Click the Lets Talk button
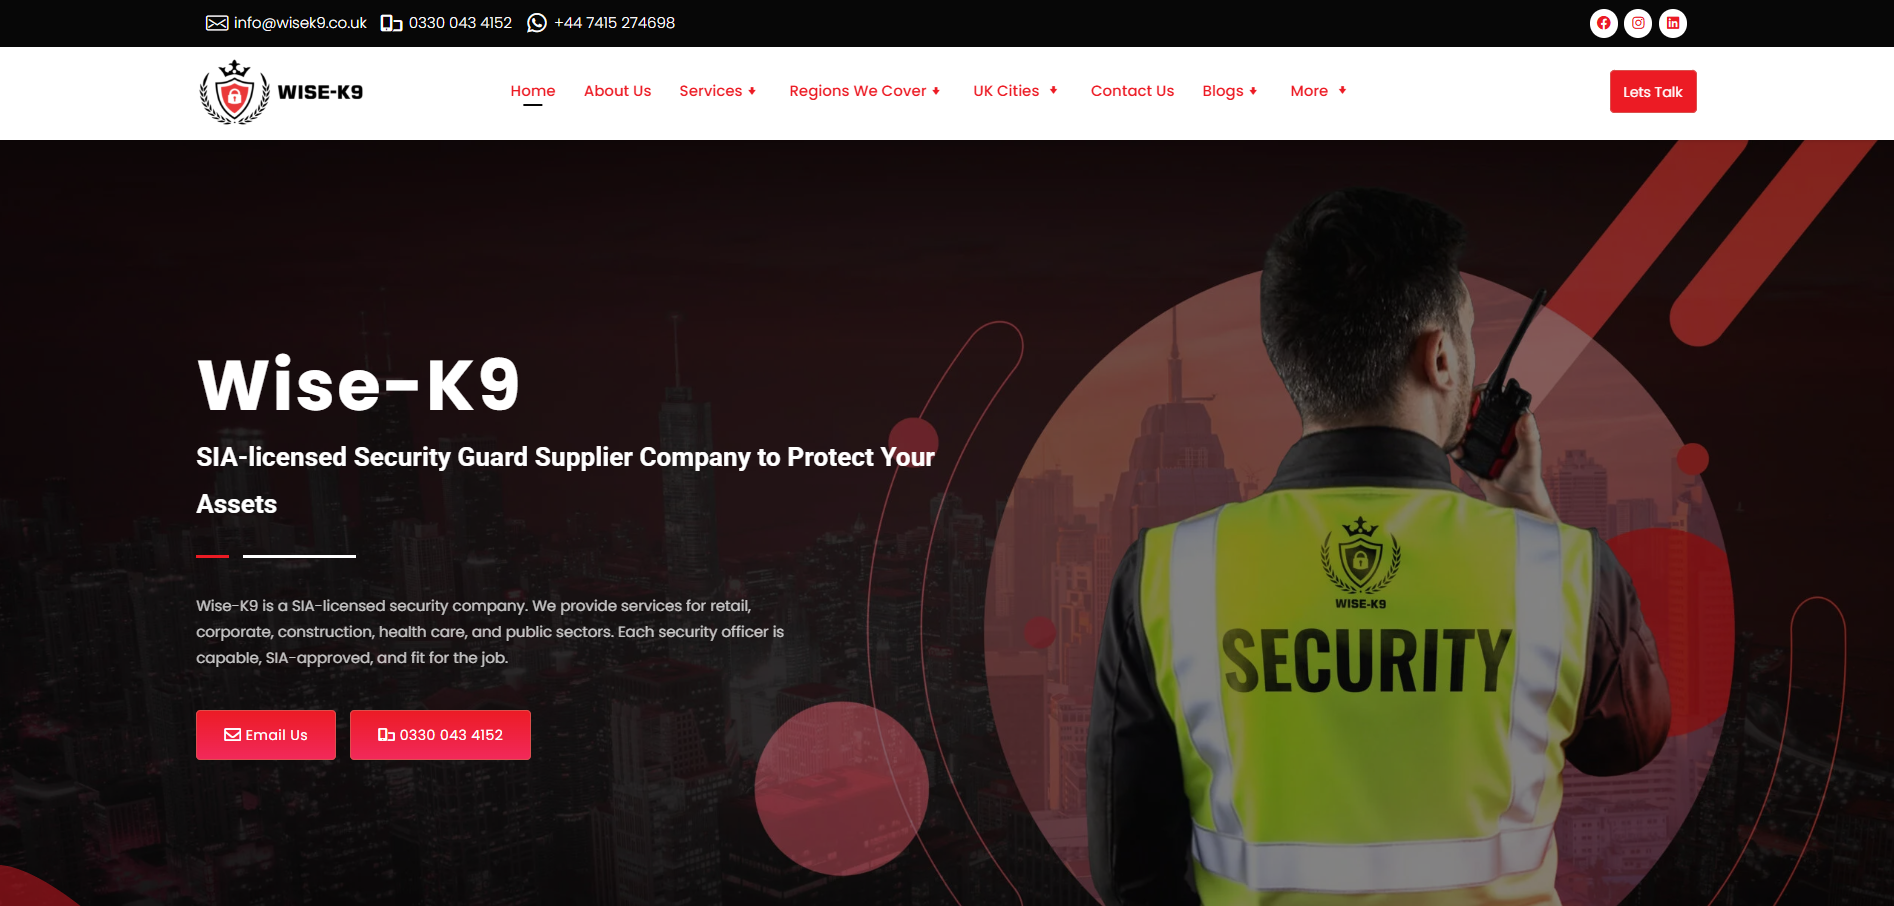This screenshot has height=906, width=1894. pyautogui.click(x=1653, y=92)
